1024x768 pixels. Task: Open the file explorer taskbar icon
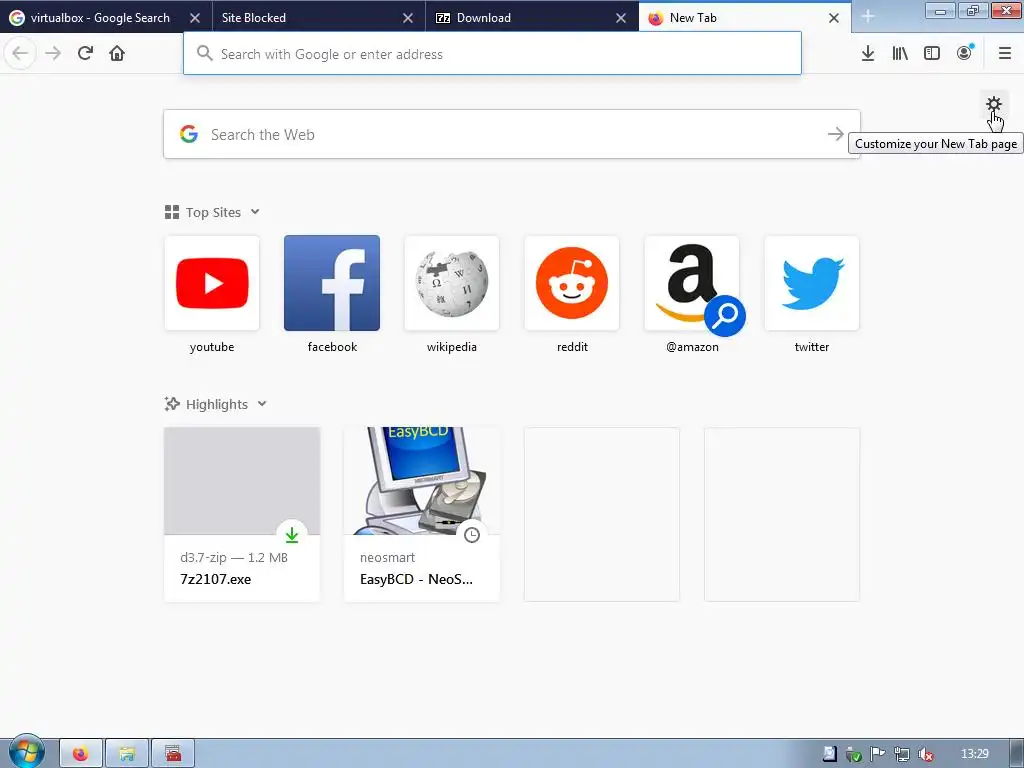[x=127, y=754]
